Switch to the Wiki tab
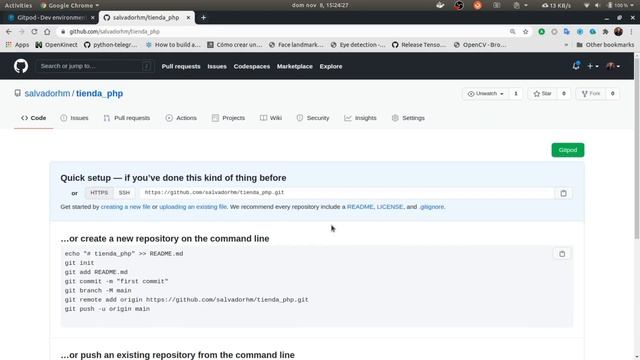Image resolution: width=640 pixels, height=360 pixels. [x=271, y=118]
